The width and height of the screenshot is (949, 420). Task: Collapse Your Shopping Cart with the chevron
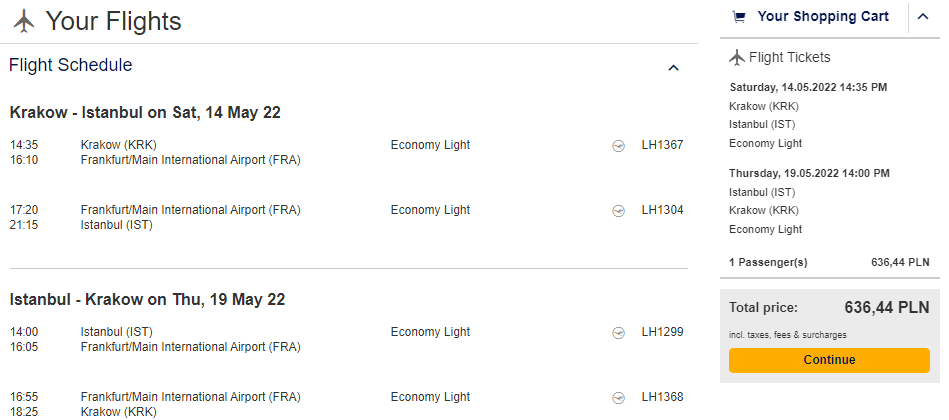[x=923, y=17]
